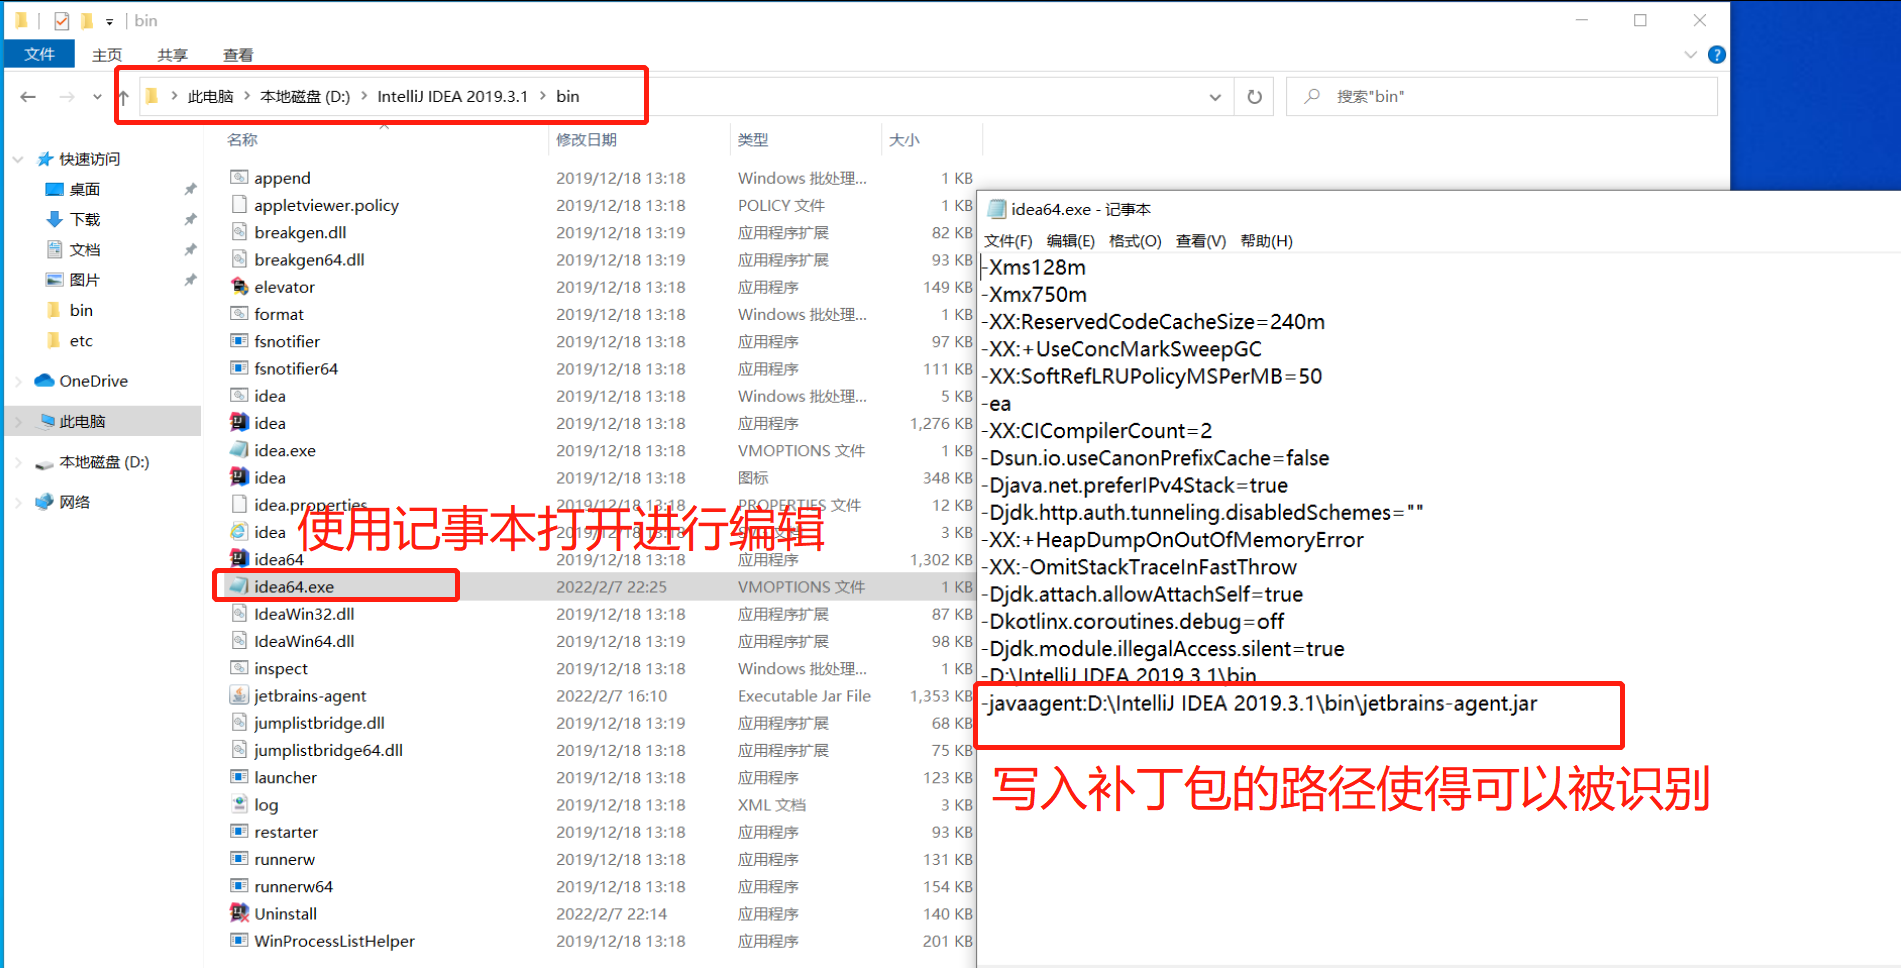1901x968 pixels.
Task: Go up one folder level
Action: point(123,97)
